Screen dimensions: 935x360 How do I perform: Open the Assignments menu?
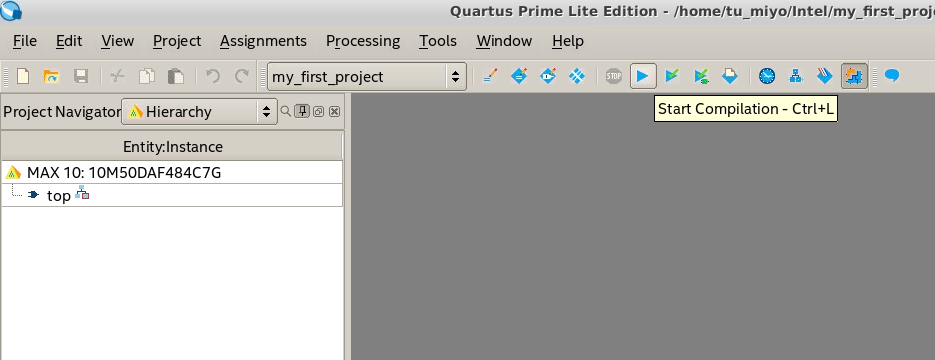[x=263, y=41]
